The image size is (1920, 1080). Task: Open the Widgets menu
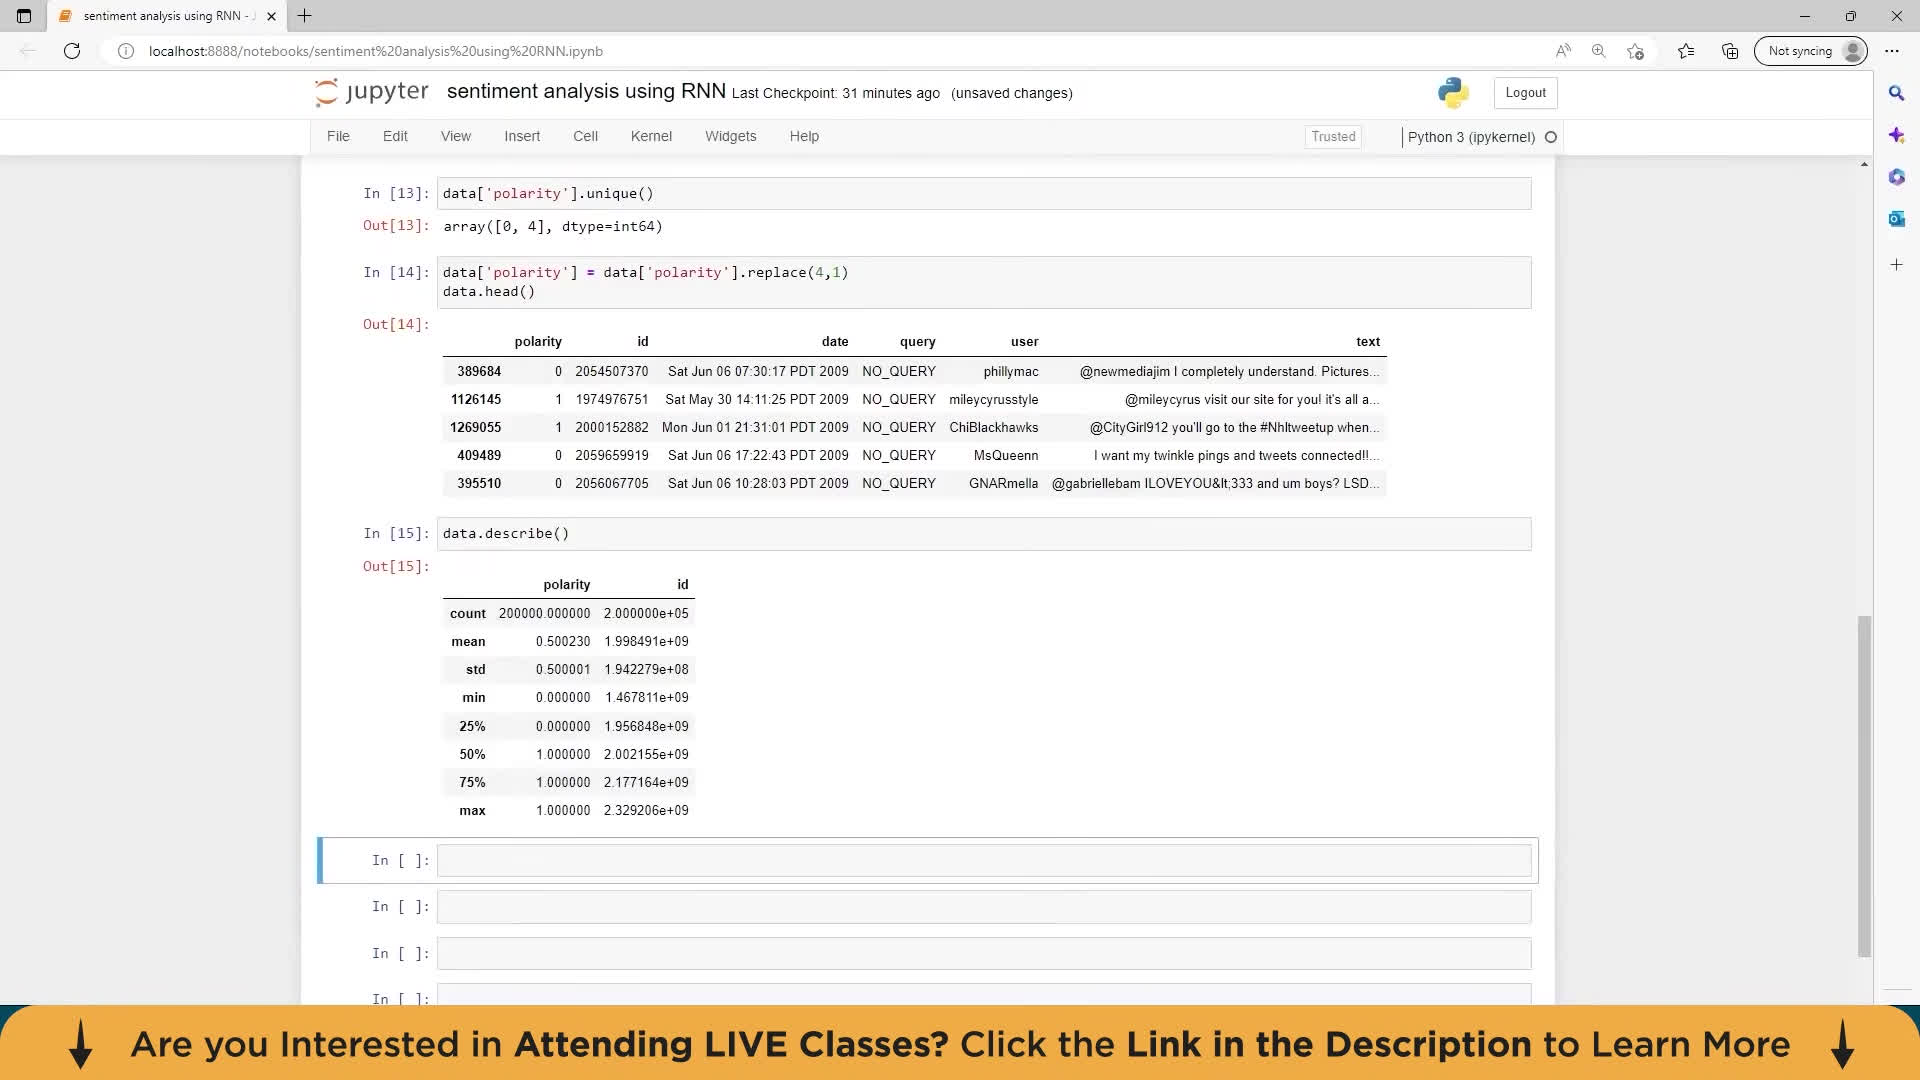click(731, 136)
